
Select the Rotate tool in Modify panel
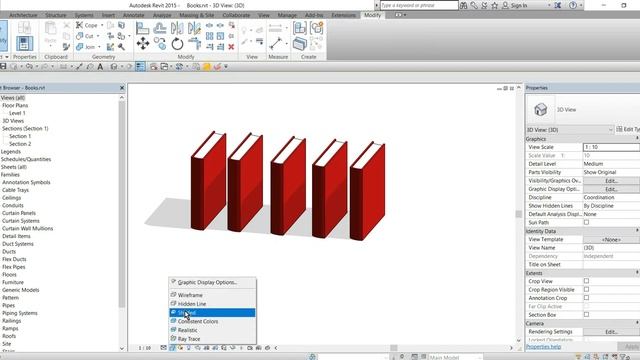(177, 43)
